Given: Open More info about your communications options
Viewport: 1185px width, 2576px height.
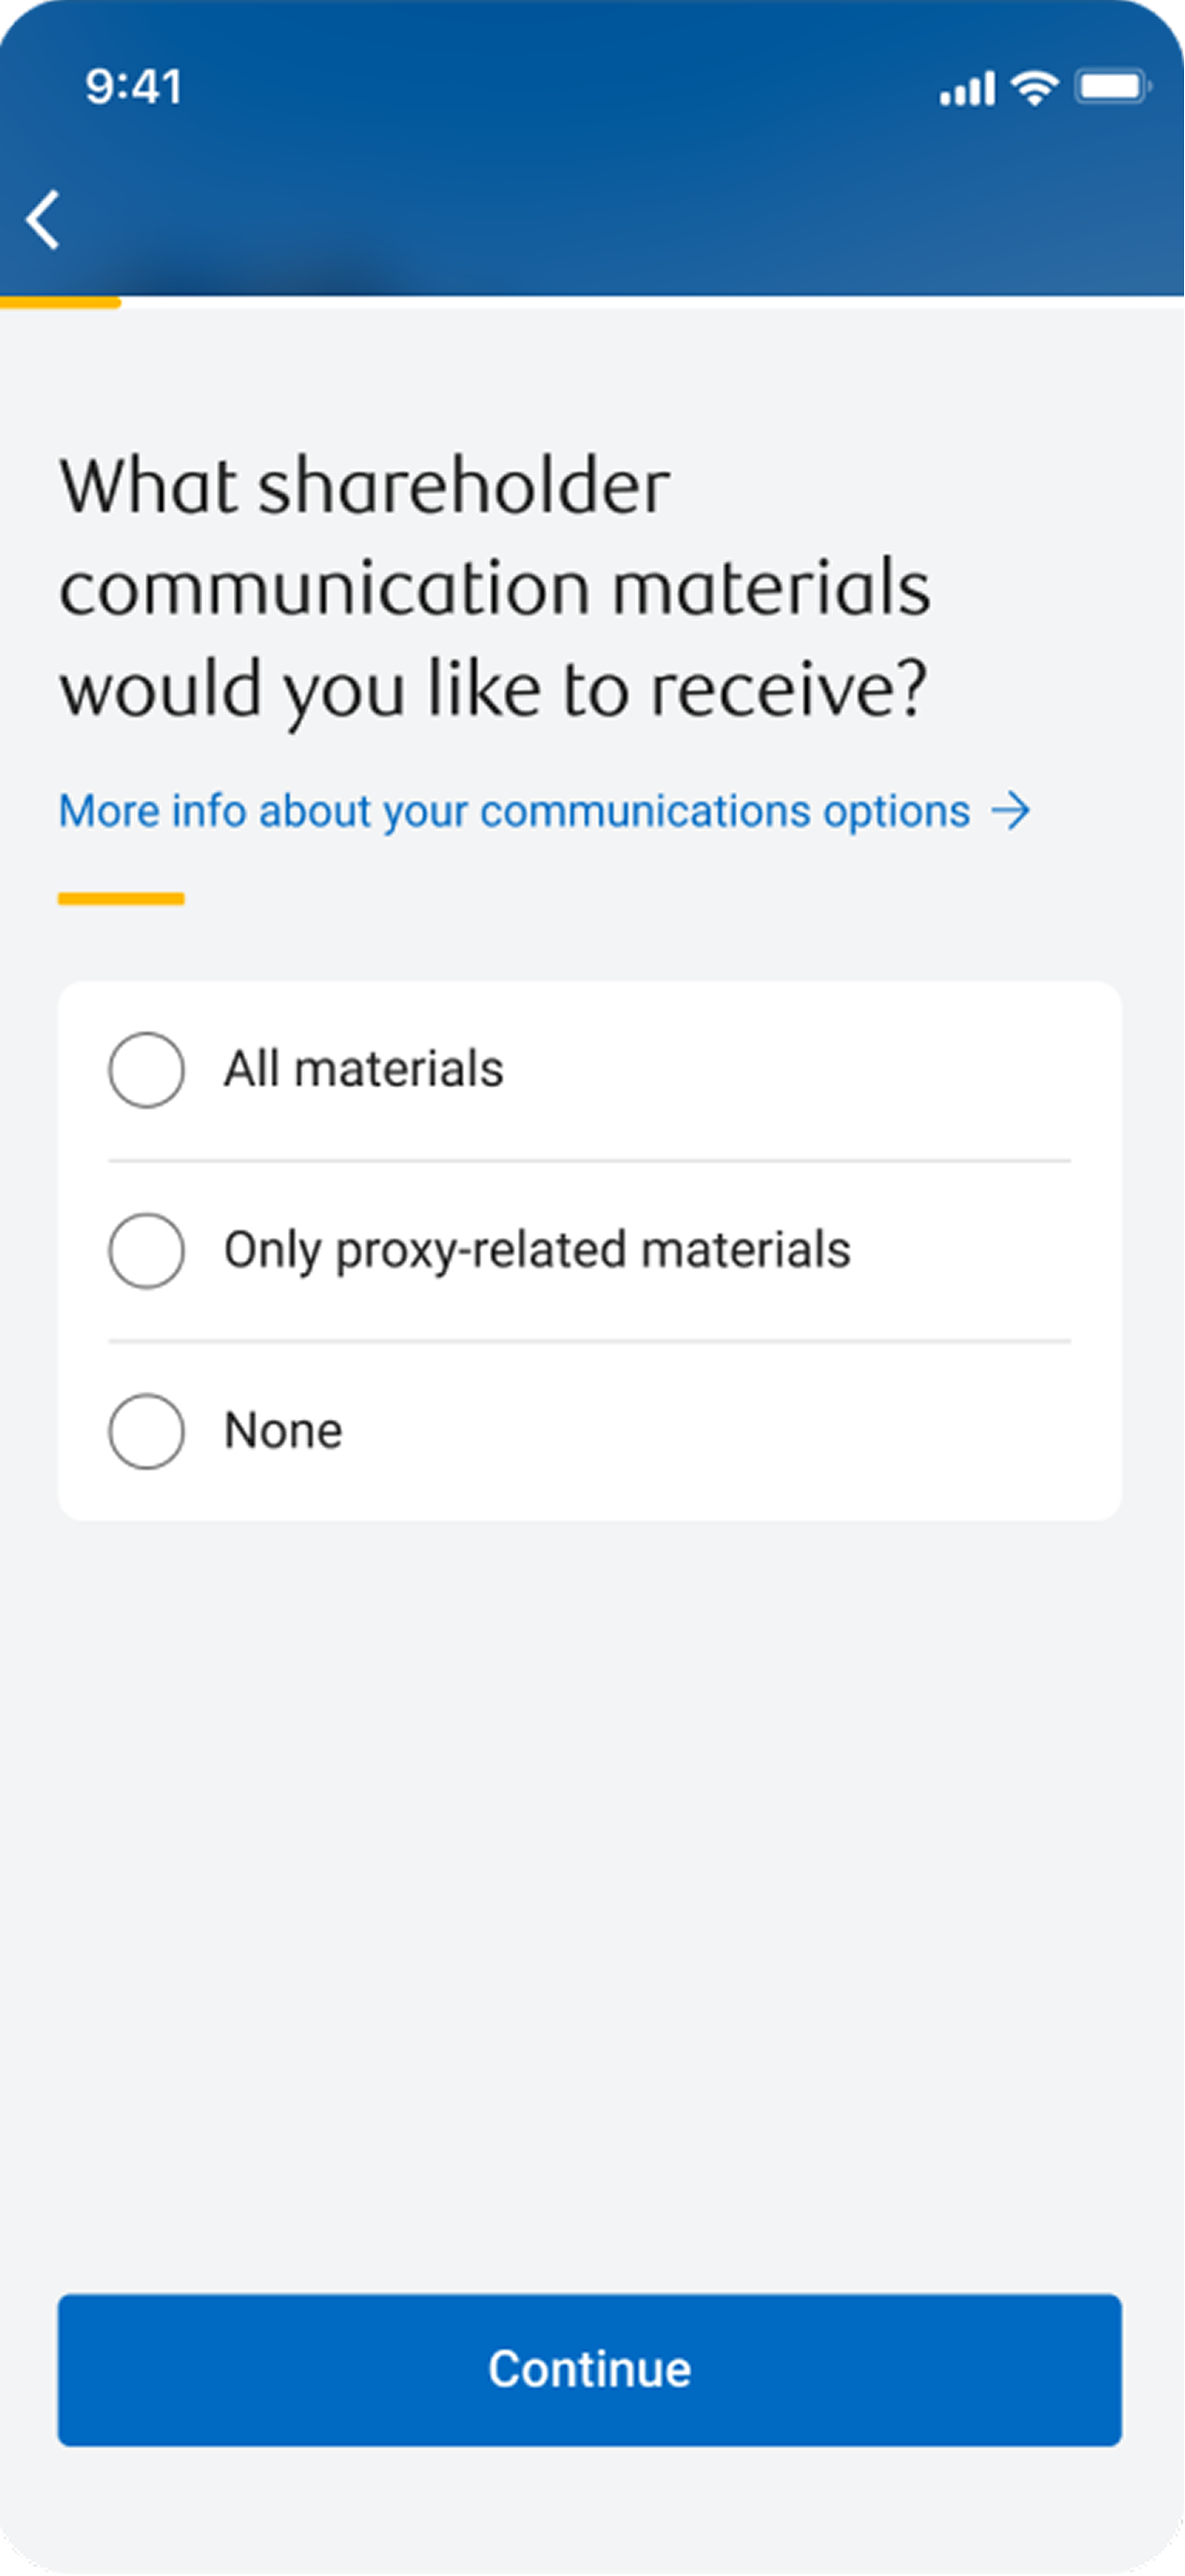Looking at the screenshot, I should [514, 811].
